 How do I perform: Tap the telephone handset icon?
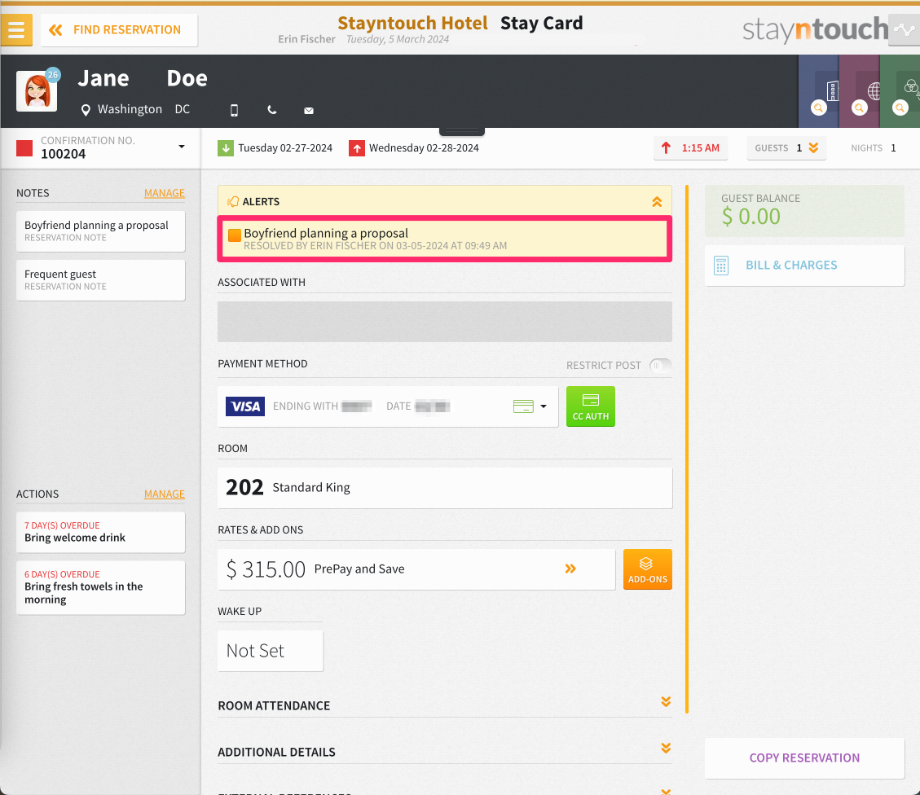coord(272,110)
